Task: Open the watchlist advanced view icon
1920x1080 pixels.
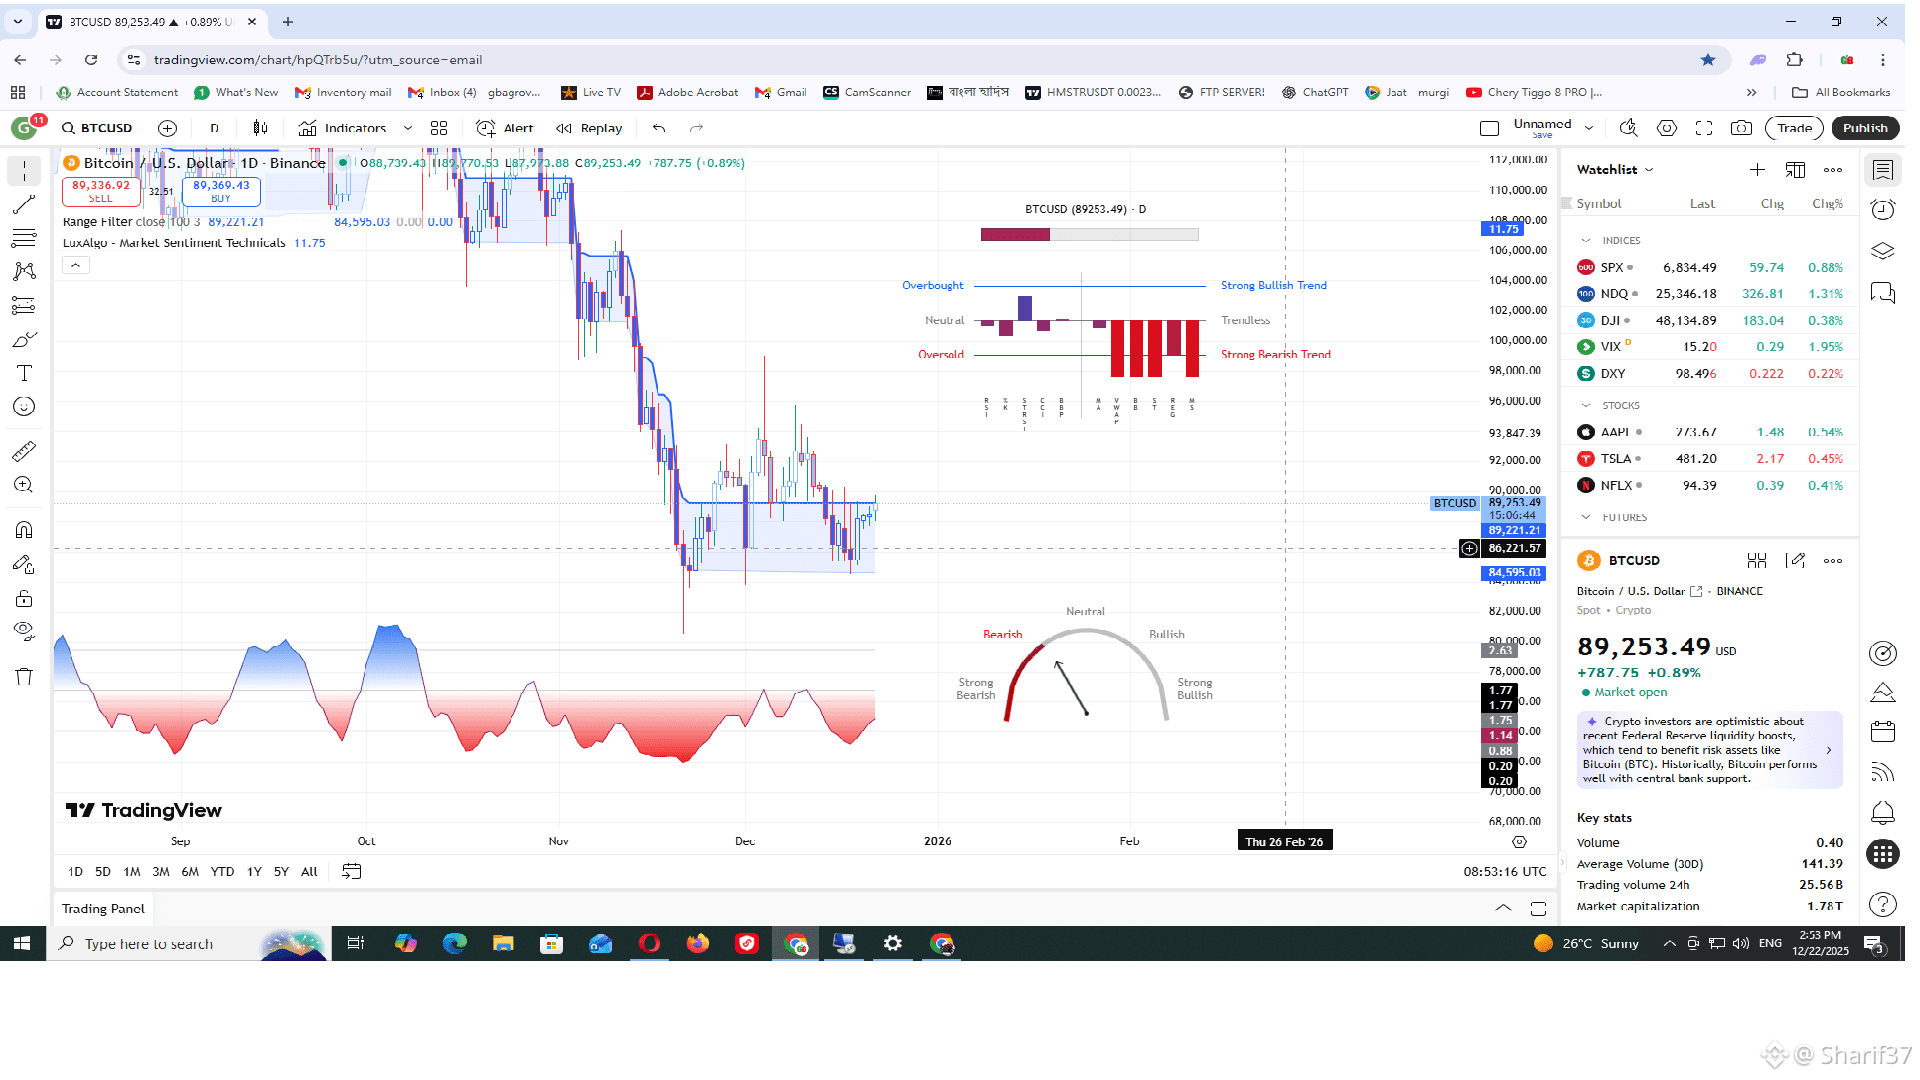Action: point(1795,170)
